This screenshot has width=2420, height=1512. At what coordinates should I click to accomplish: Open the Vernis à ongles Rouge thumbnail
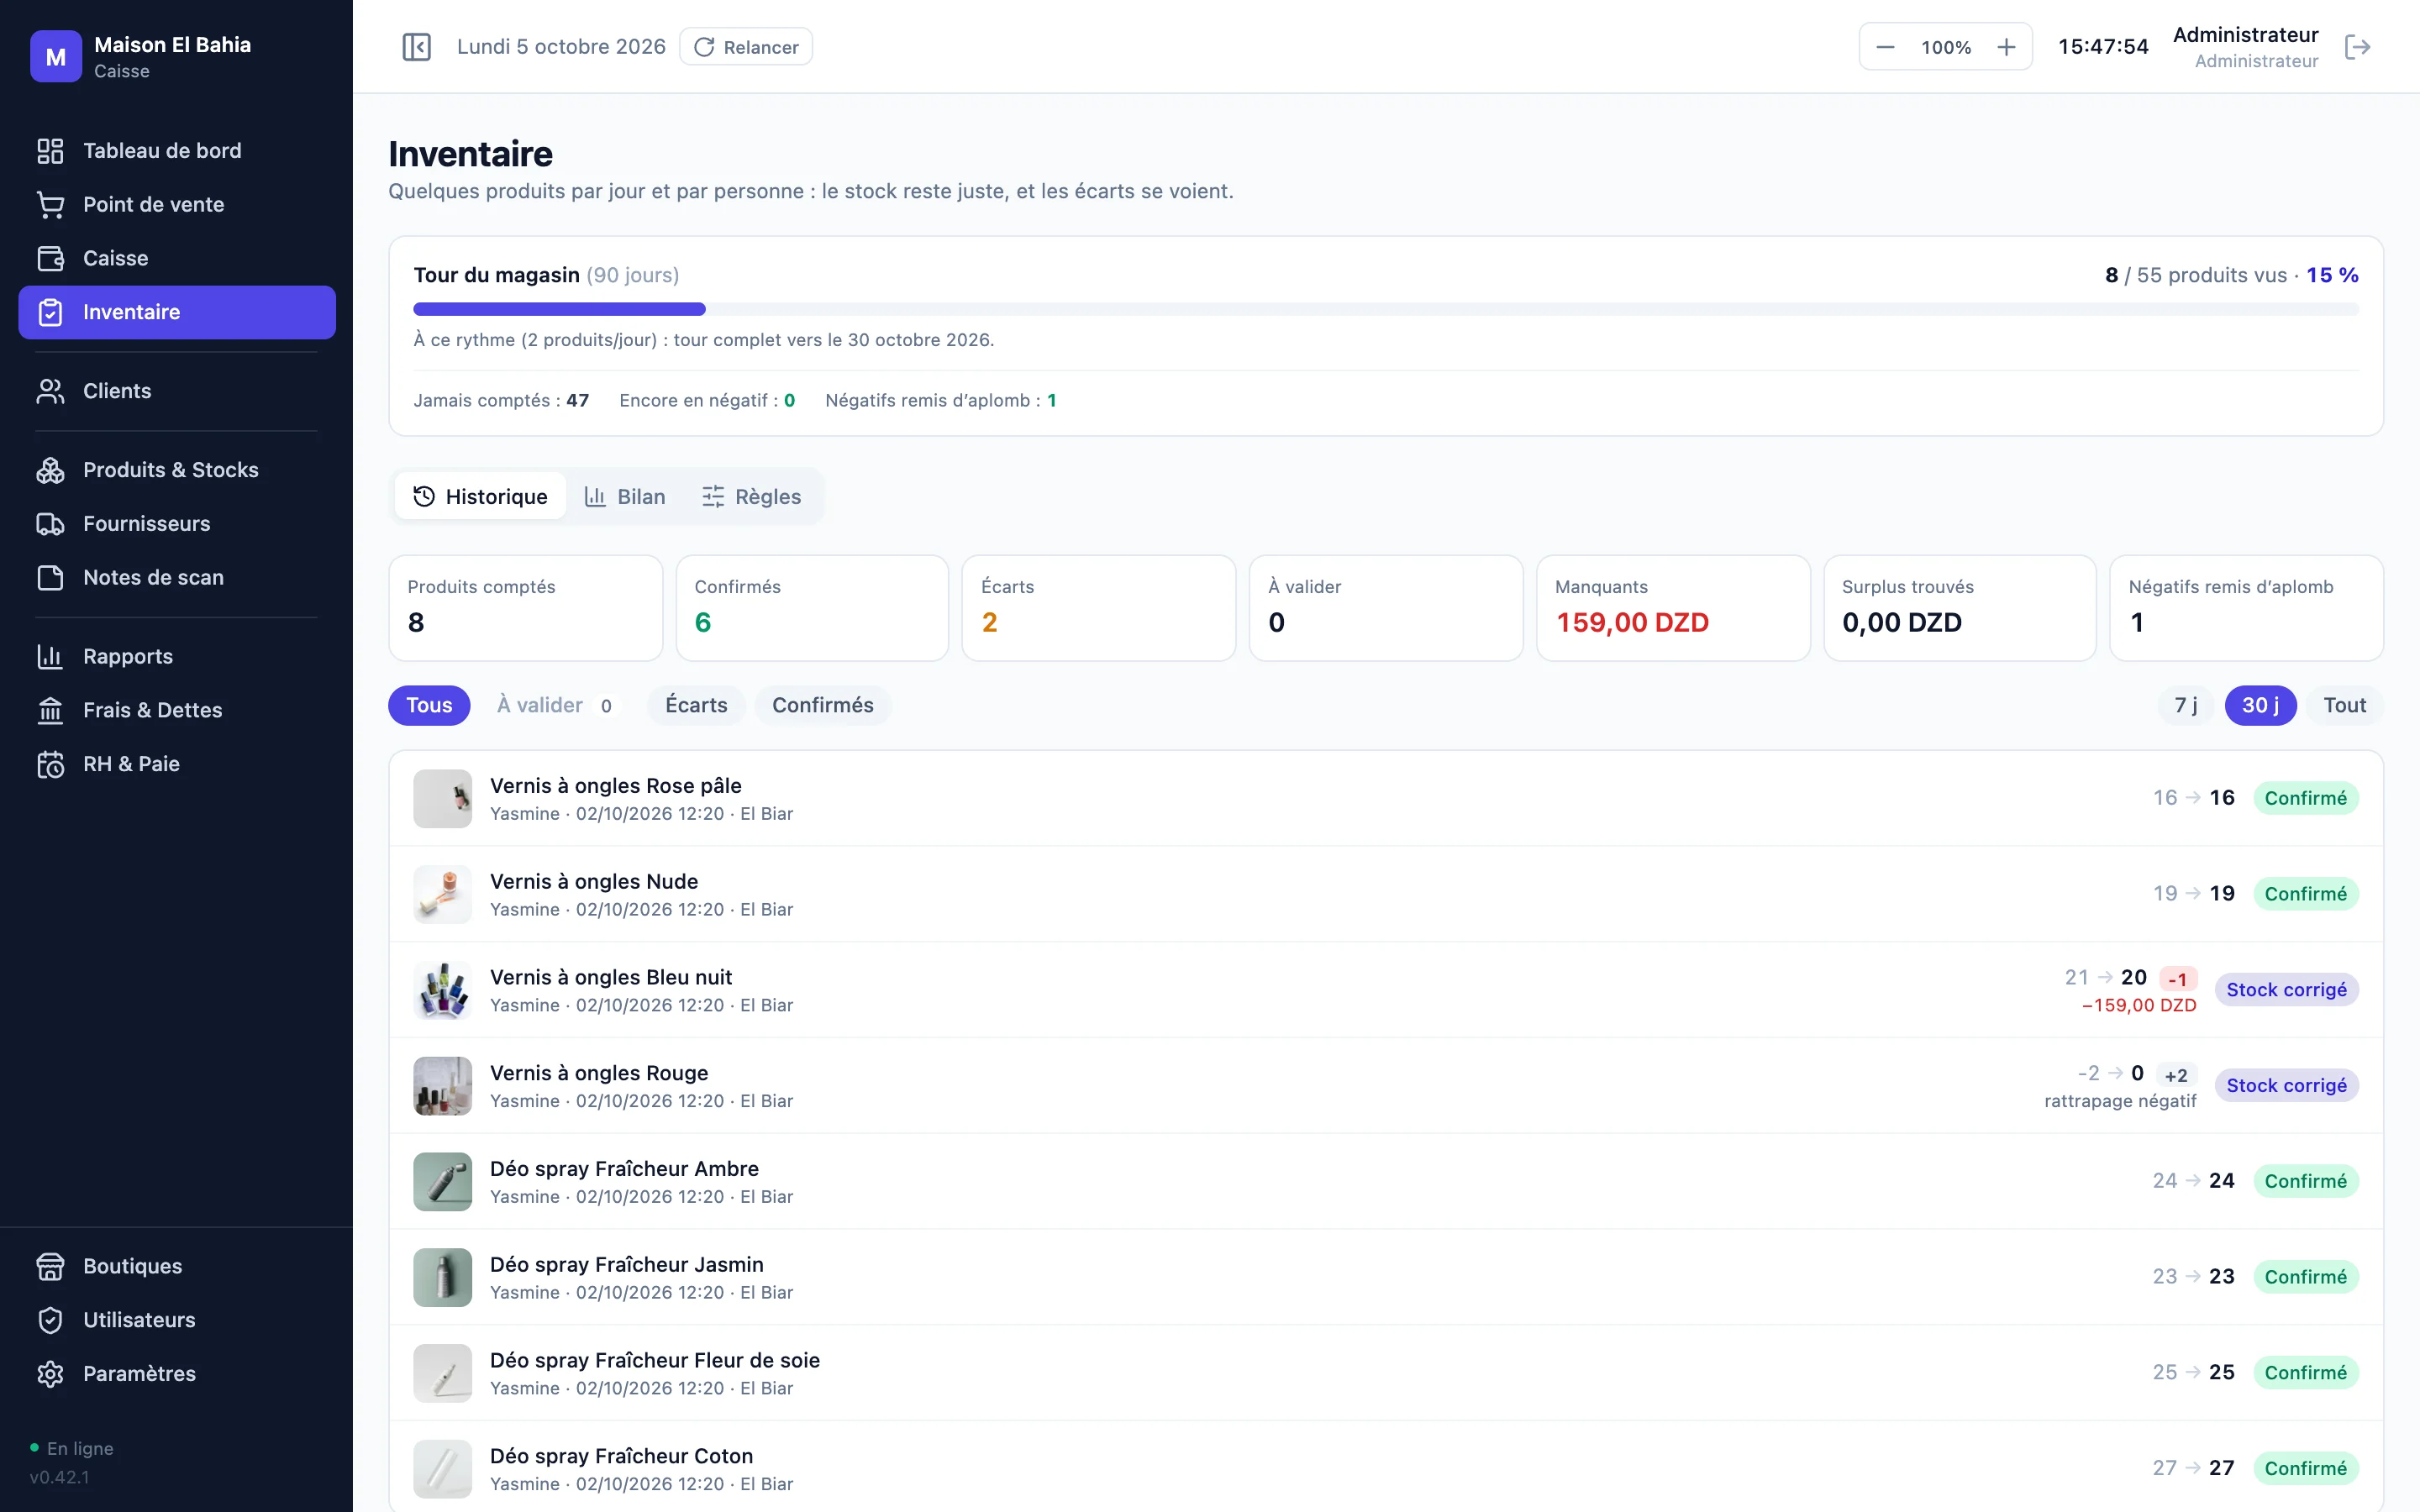tap(443, 1086)
